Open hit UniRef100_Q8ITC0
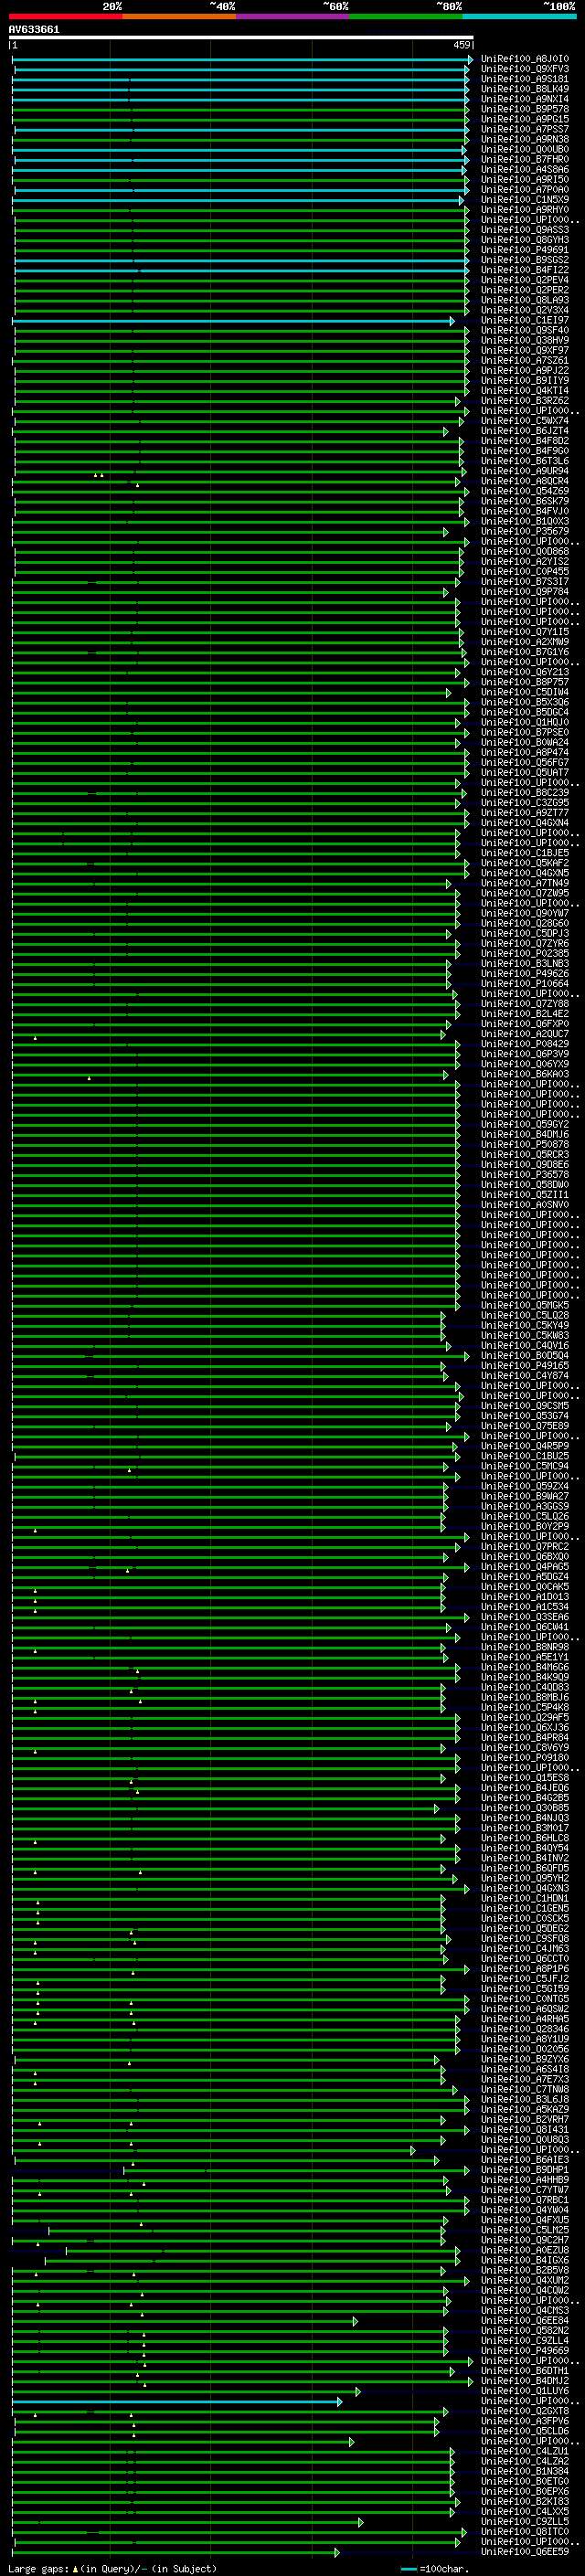Screen dimensions: 585x2576 [x=525, y=2531]
